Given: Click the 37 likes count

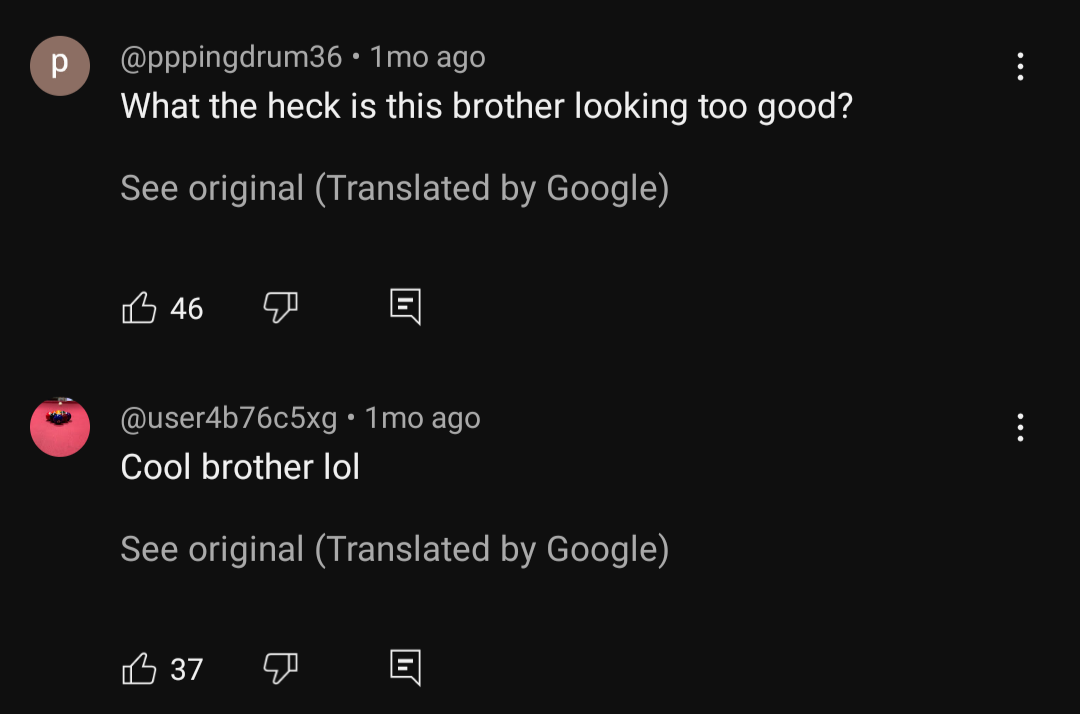Looking at the screenshot, I should coord(187,669).
